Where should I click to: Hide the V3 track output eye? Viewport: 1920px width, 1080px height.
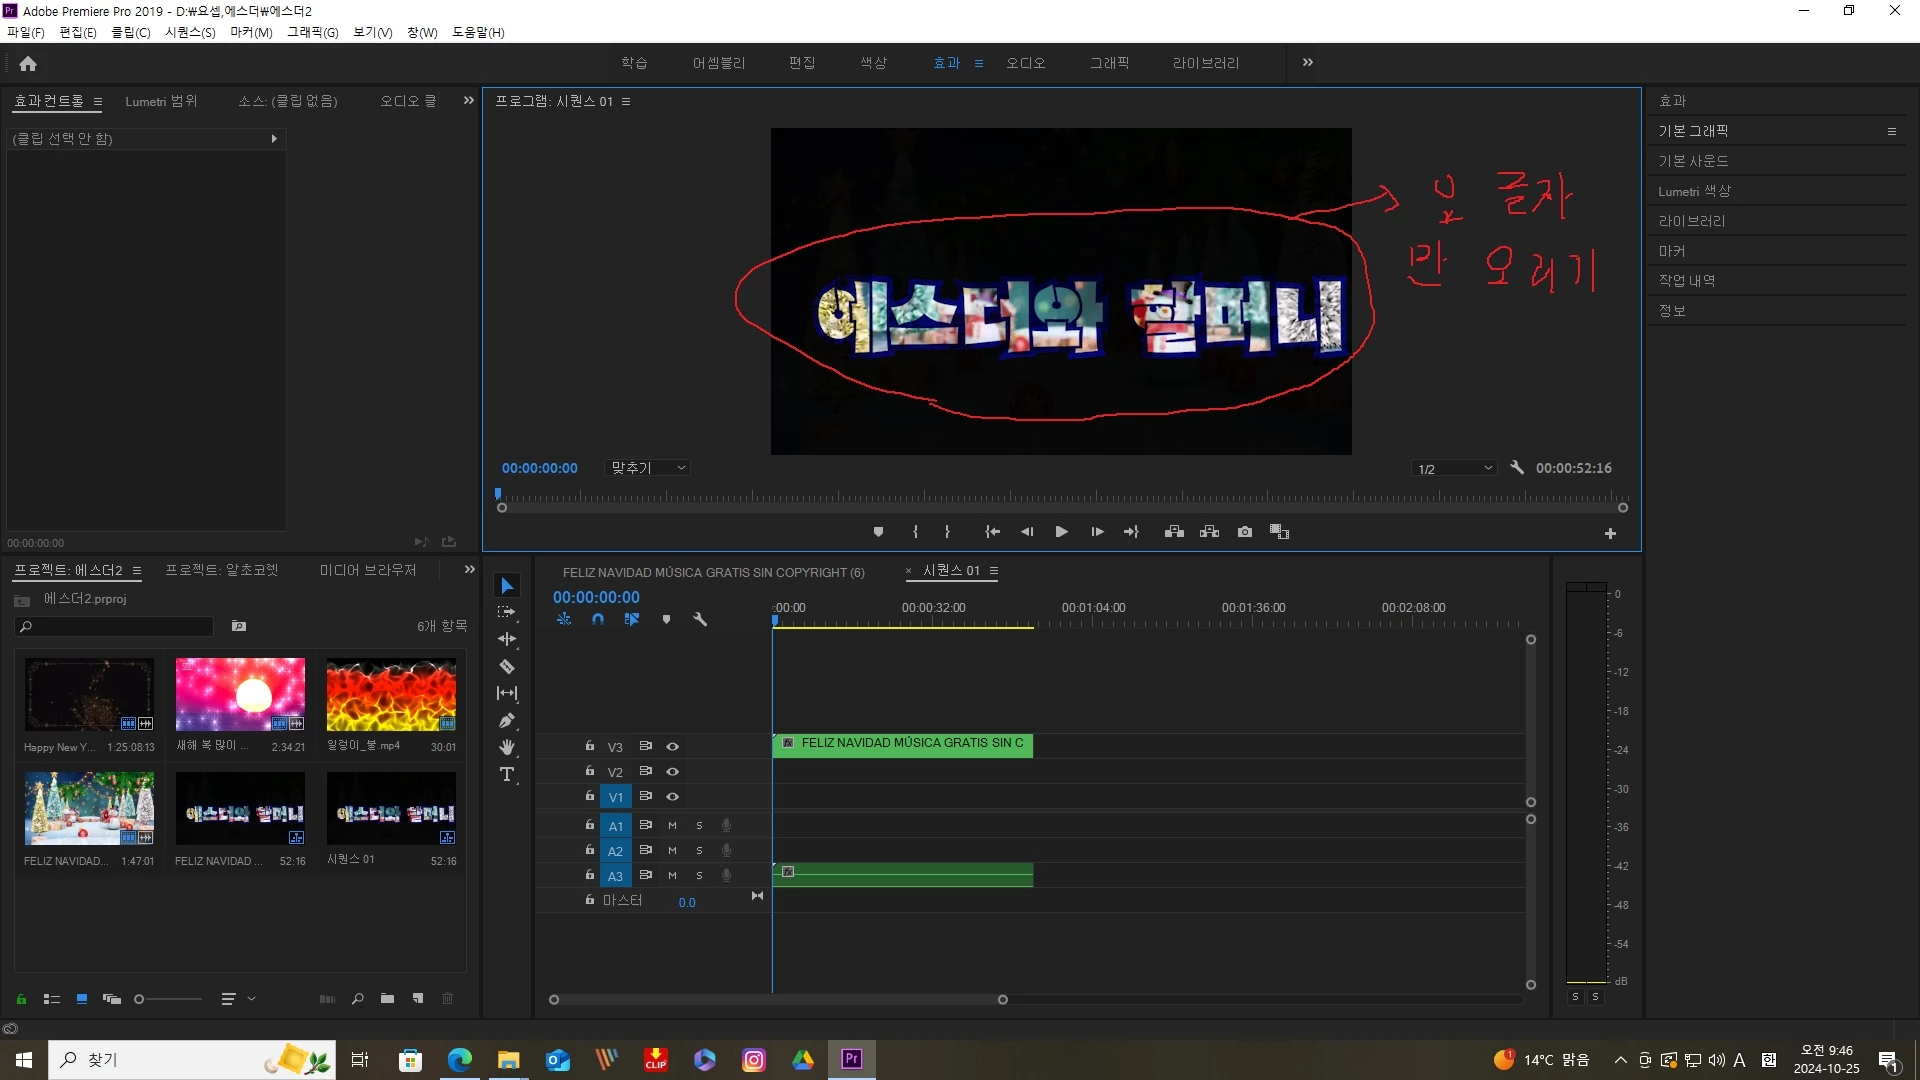click(673, 747)
